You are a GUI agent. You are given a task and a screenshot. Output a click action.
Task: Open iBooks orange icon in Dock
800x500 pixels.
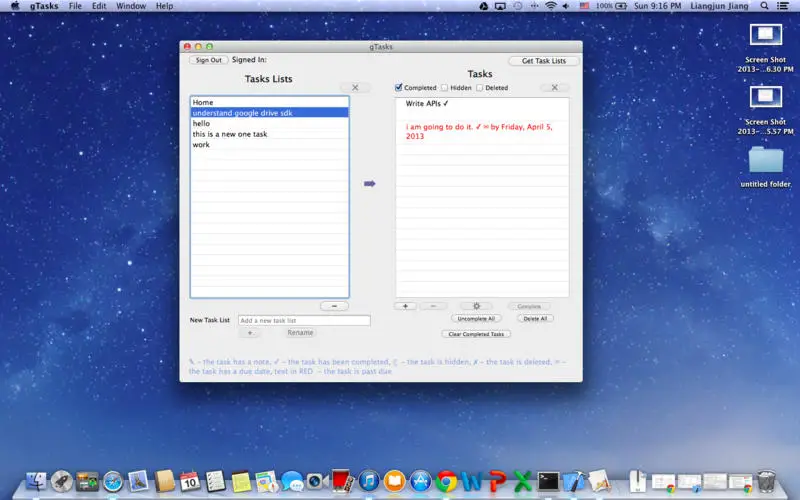pos(394,481)
